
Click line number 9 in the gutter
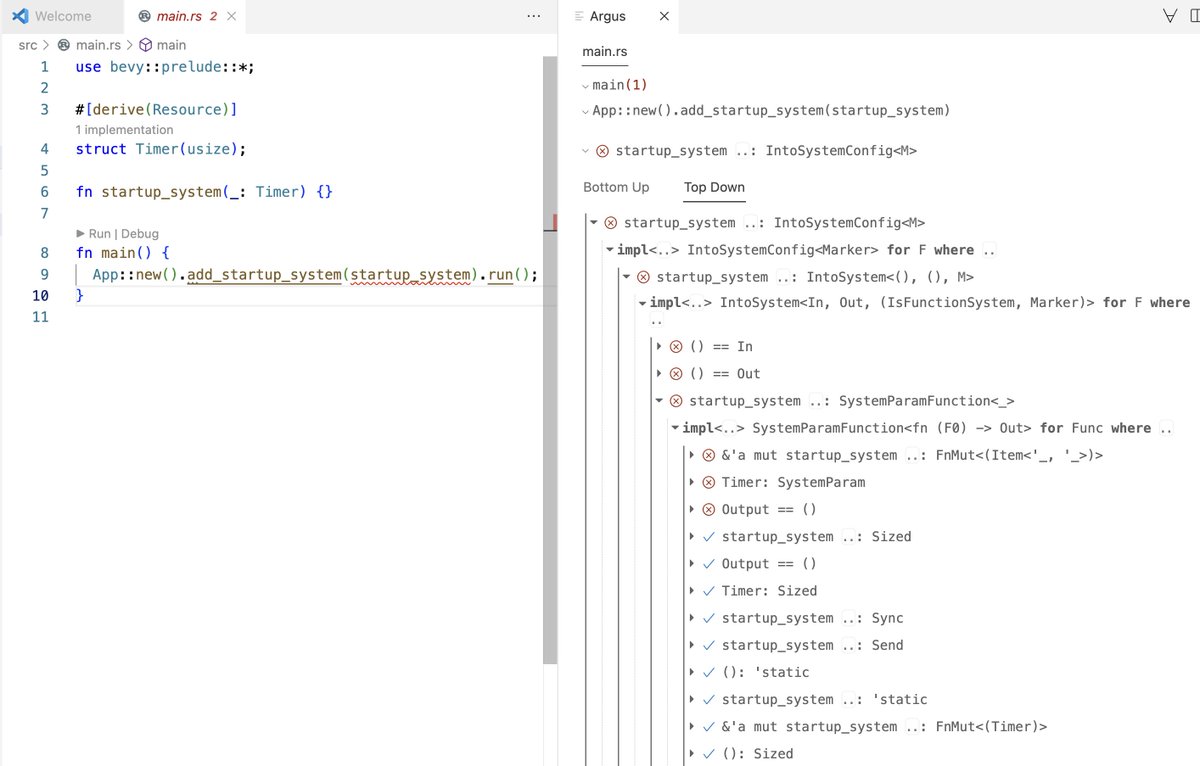(45, 274)
